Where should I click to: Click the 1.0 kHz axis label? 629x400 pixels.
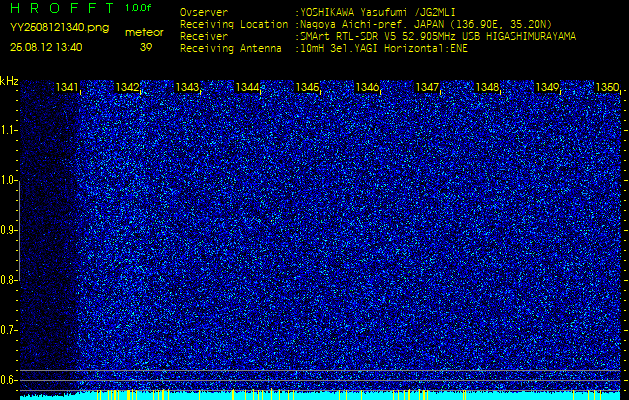pos(8,180)
